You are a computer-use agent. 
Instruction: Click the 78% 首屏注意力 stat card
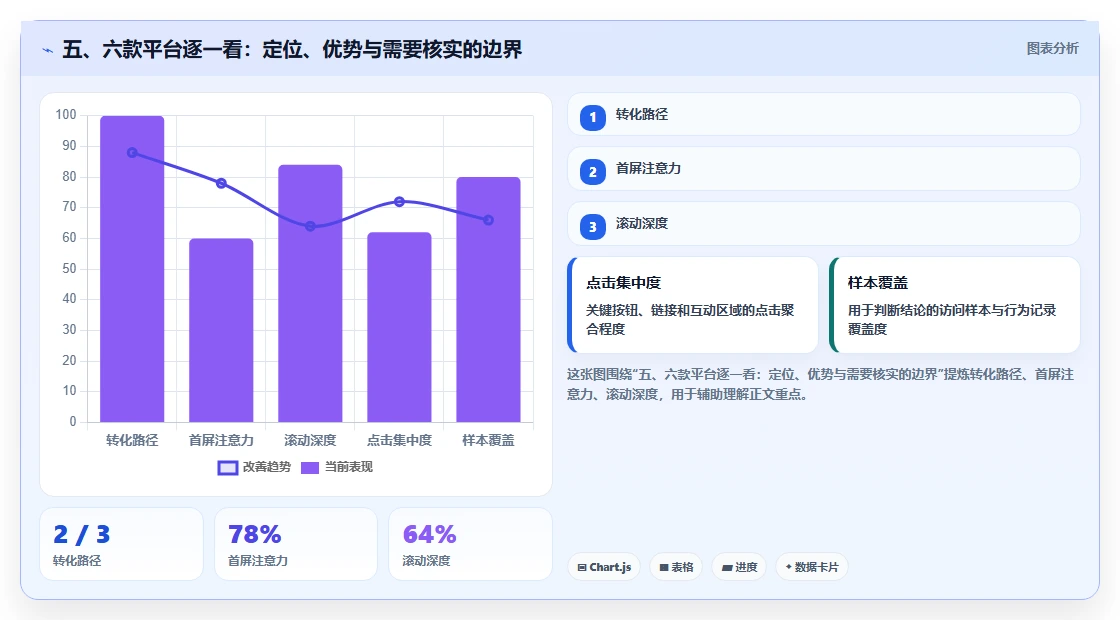(x=296, y=544)
